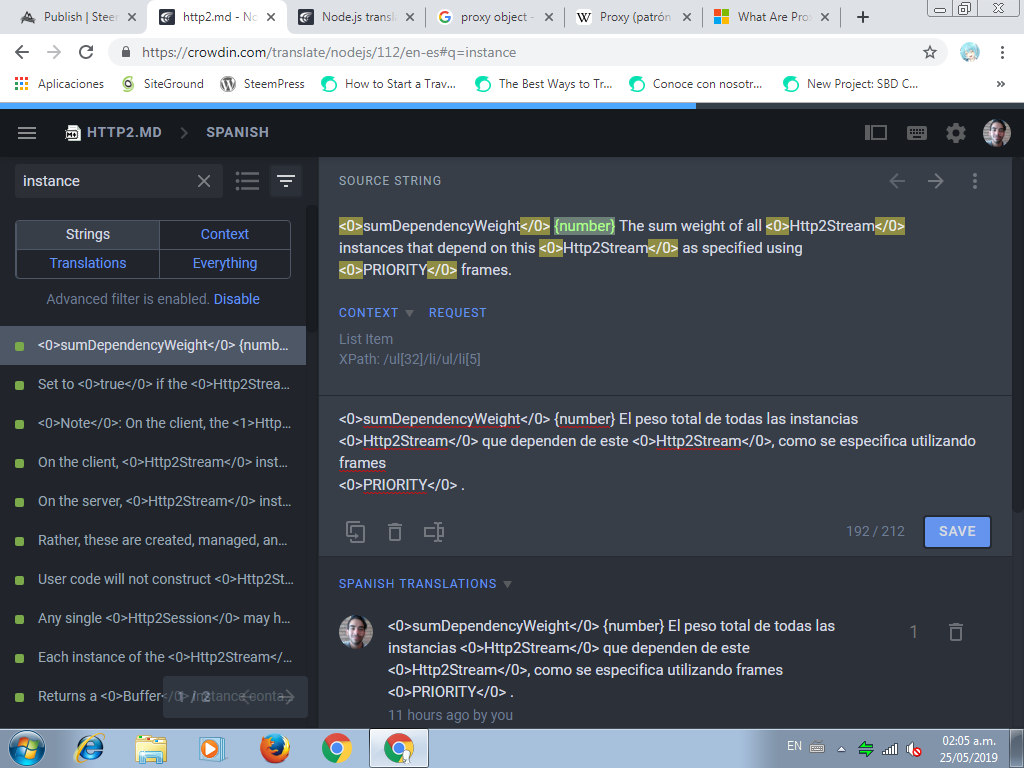Toggle the sidebar layout icon
1024x768 pixels.
coord(876,133)
